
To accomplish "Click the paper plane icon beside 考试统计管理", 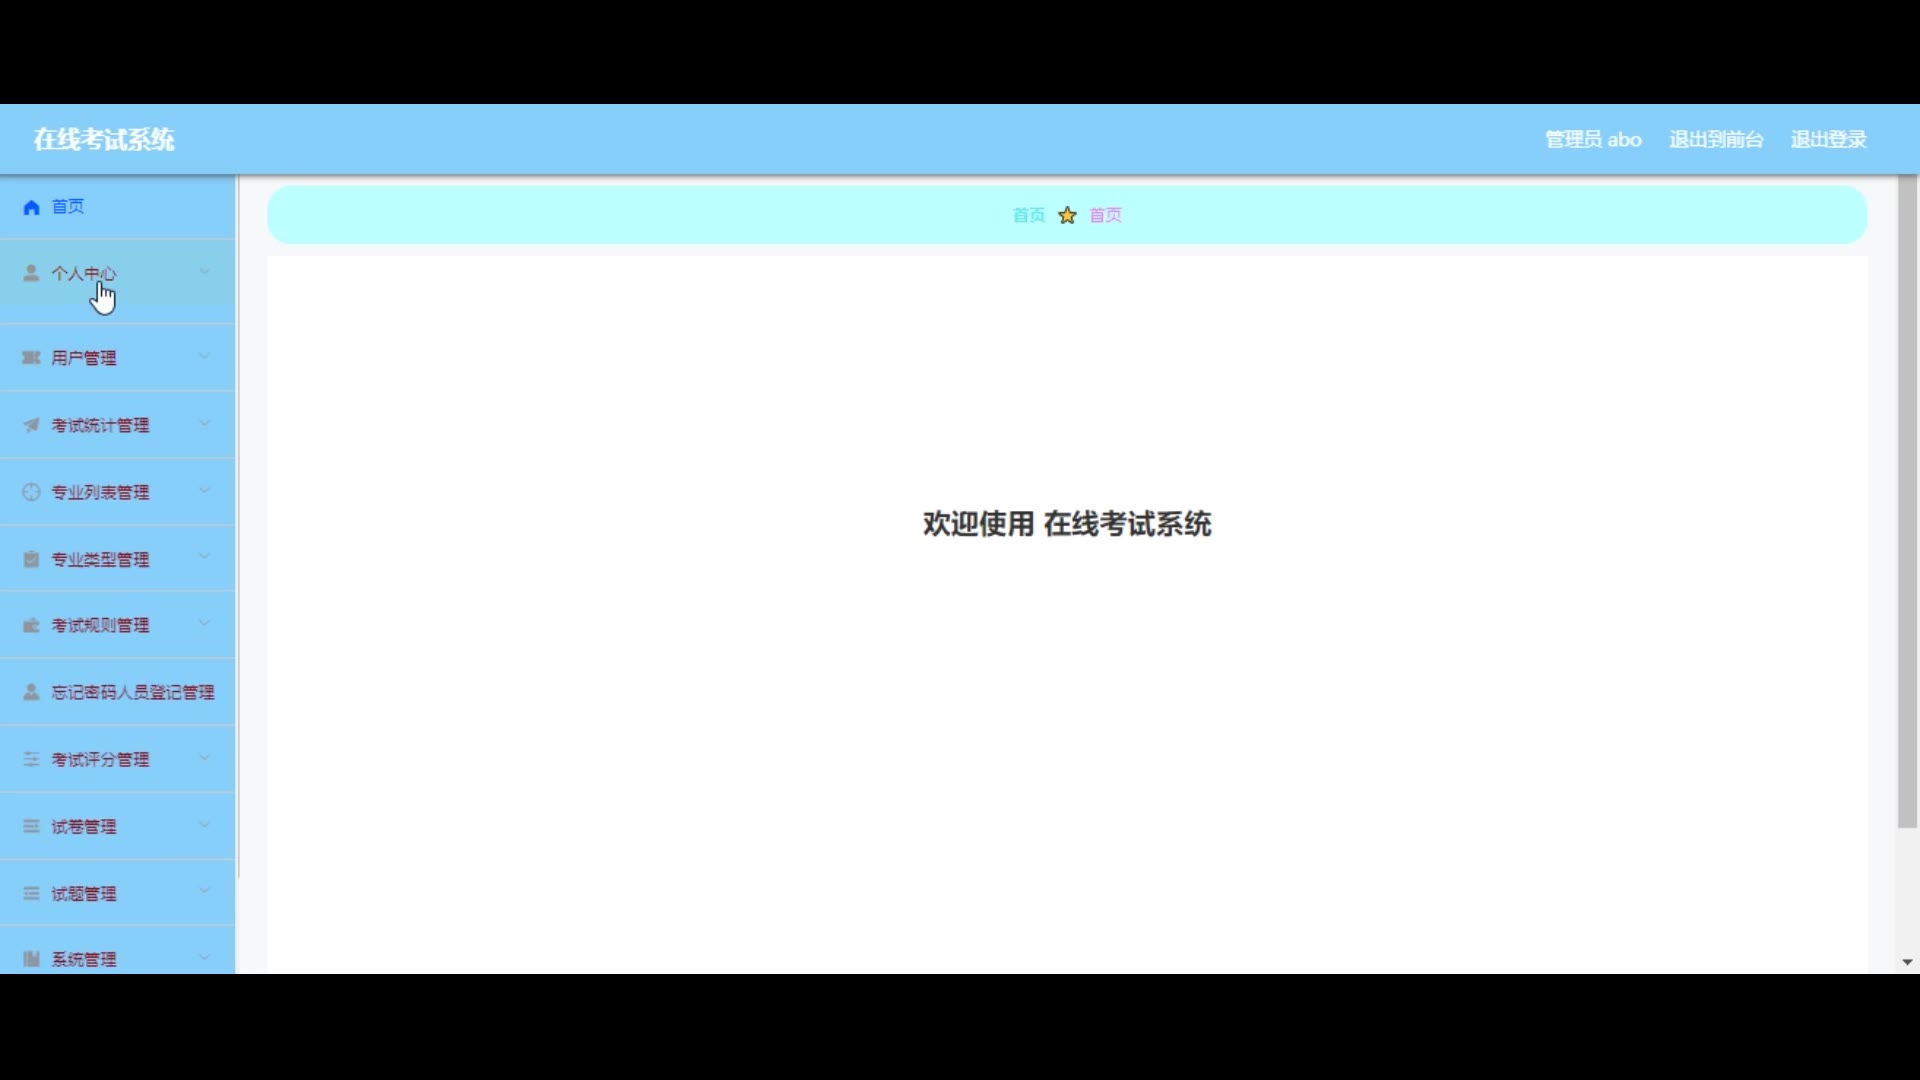I will 31,425.
